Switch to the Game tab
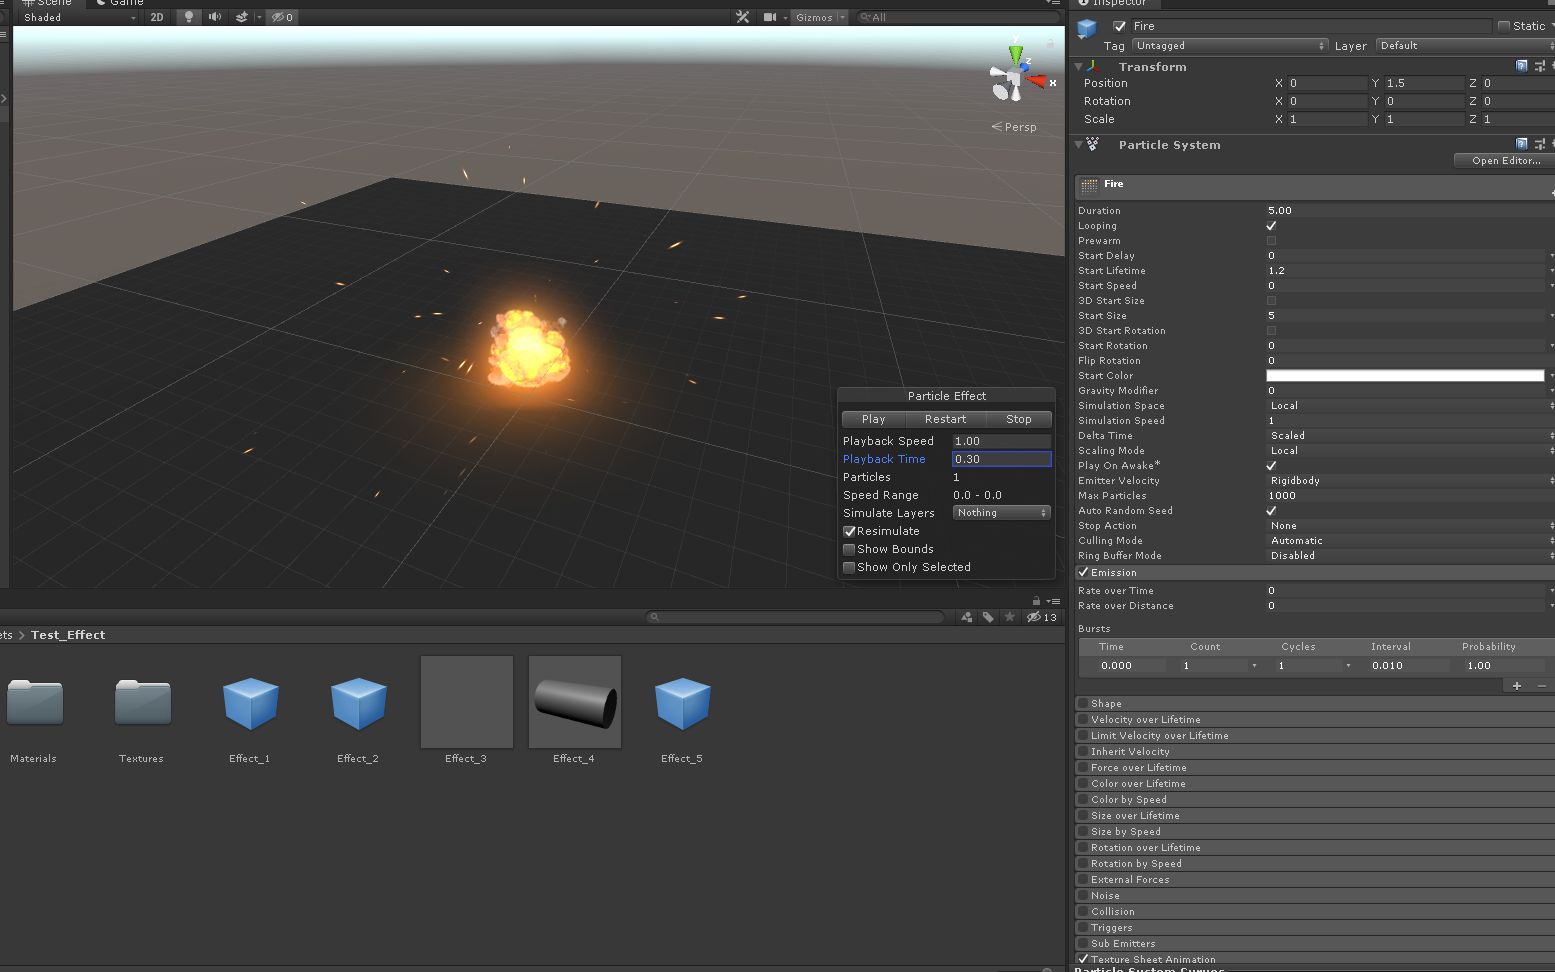 (120, 3)
